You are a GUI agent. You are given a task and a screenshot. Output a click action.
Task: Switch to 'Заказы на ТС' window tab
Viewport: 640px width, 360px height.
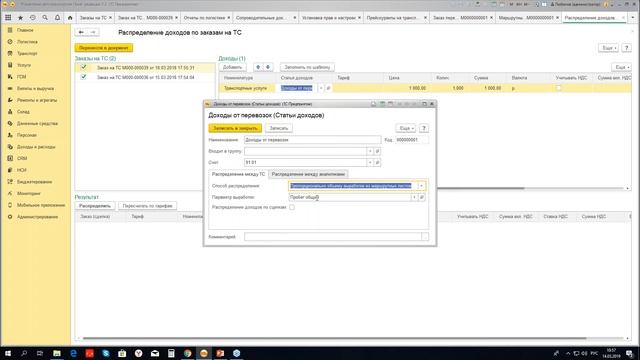pos(93,18)
